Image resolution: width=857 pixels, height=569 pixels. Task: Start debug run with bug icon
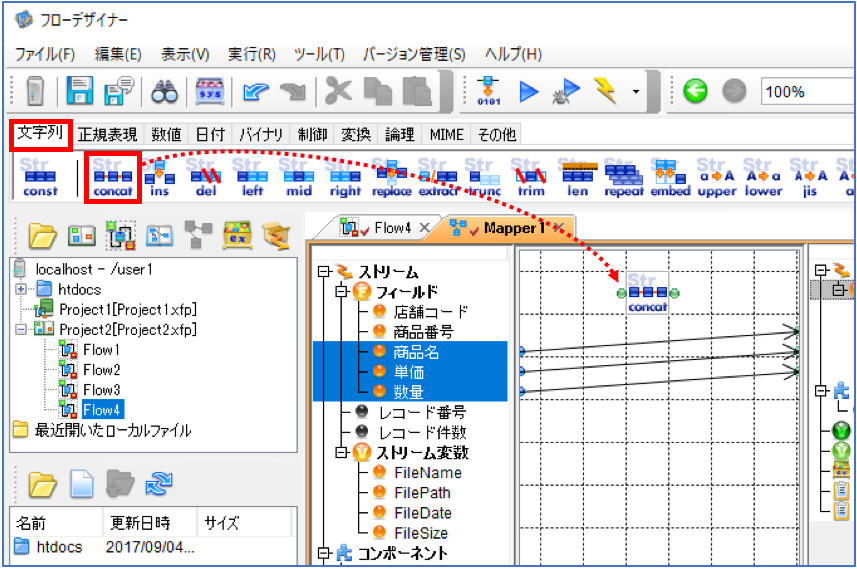(x=565, y=91)
